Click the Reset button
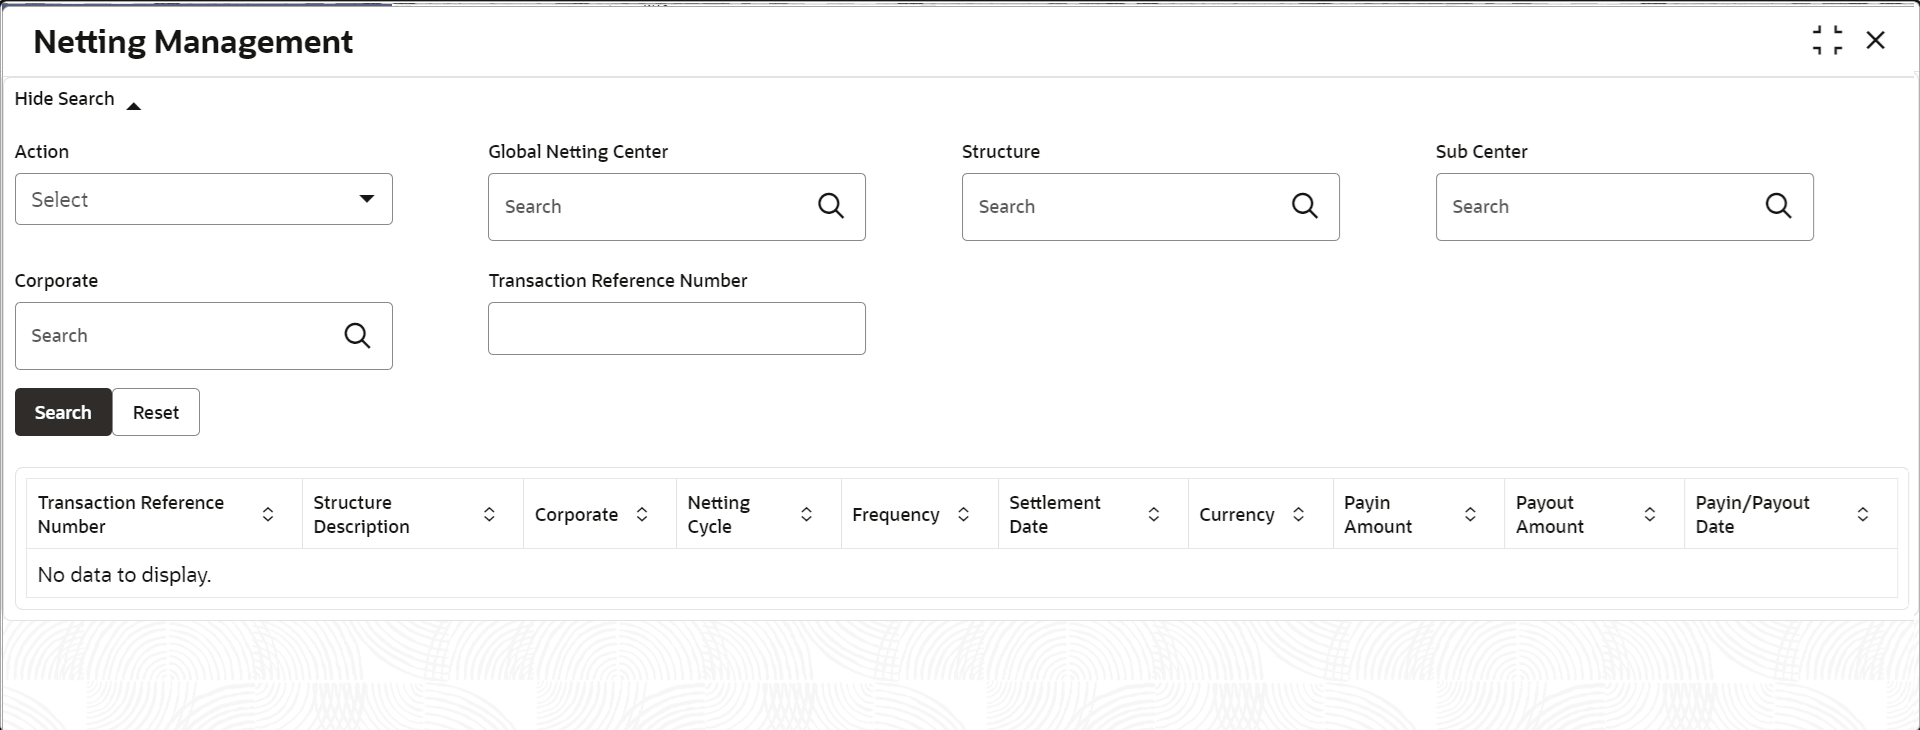Screen dimensions: 1920x730 [x=156, y=412]
